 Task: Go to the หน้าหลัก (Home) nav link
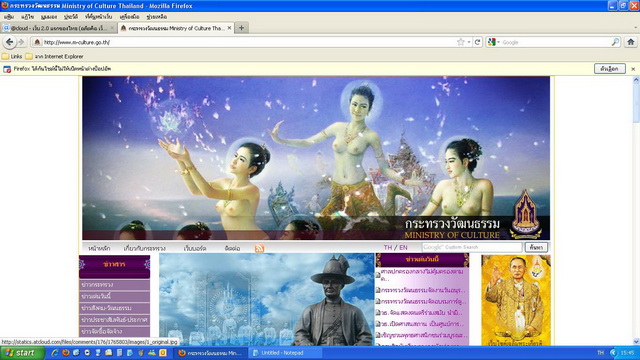pyautogui.click(x=99, y=248)
